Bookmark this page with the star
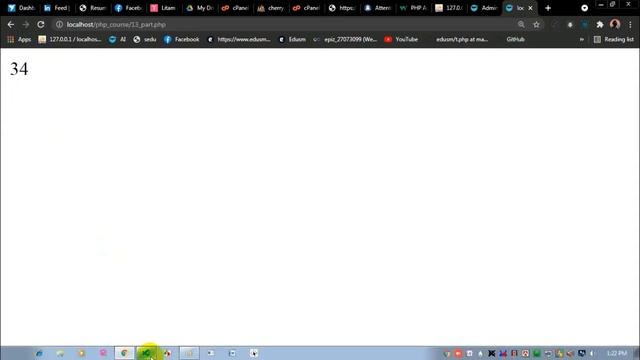Screen dimensions: 640x360 (536, 24)
